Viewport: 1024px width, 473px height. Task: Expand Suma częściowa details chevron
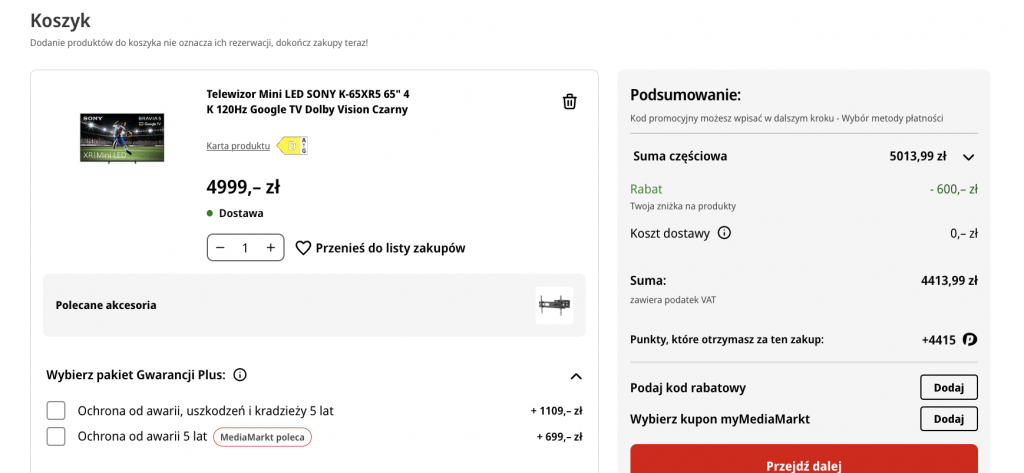(968, 157)
